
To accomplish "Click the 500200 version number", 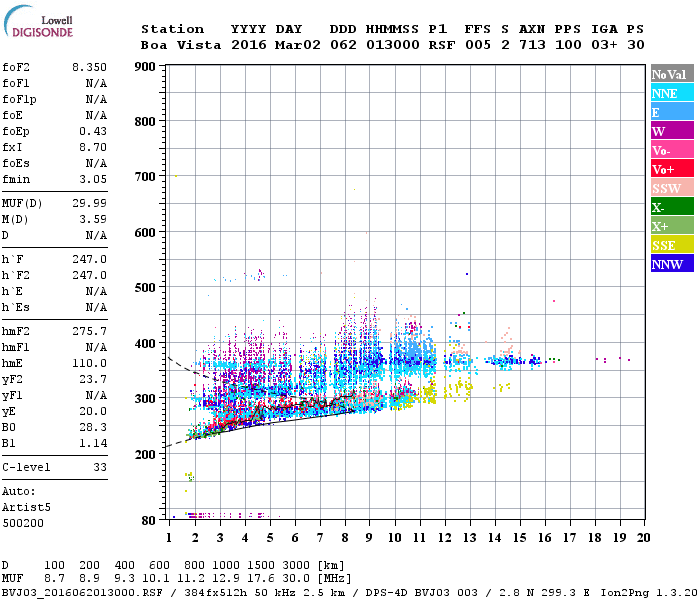I will pyautogui.click(x=23, y=523).
